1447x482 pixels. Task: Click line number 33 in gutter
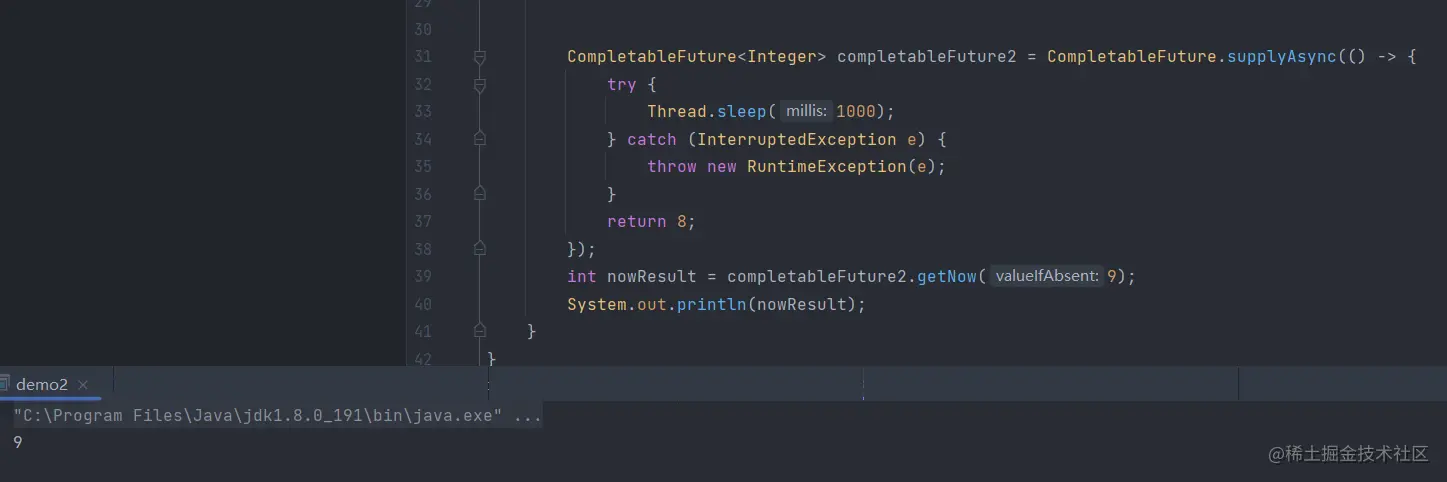[x=422, y=112]
